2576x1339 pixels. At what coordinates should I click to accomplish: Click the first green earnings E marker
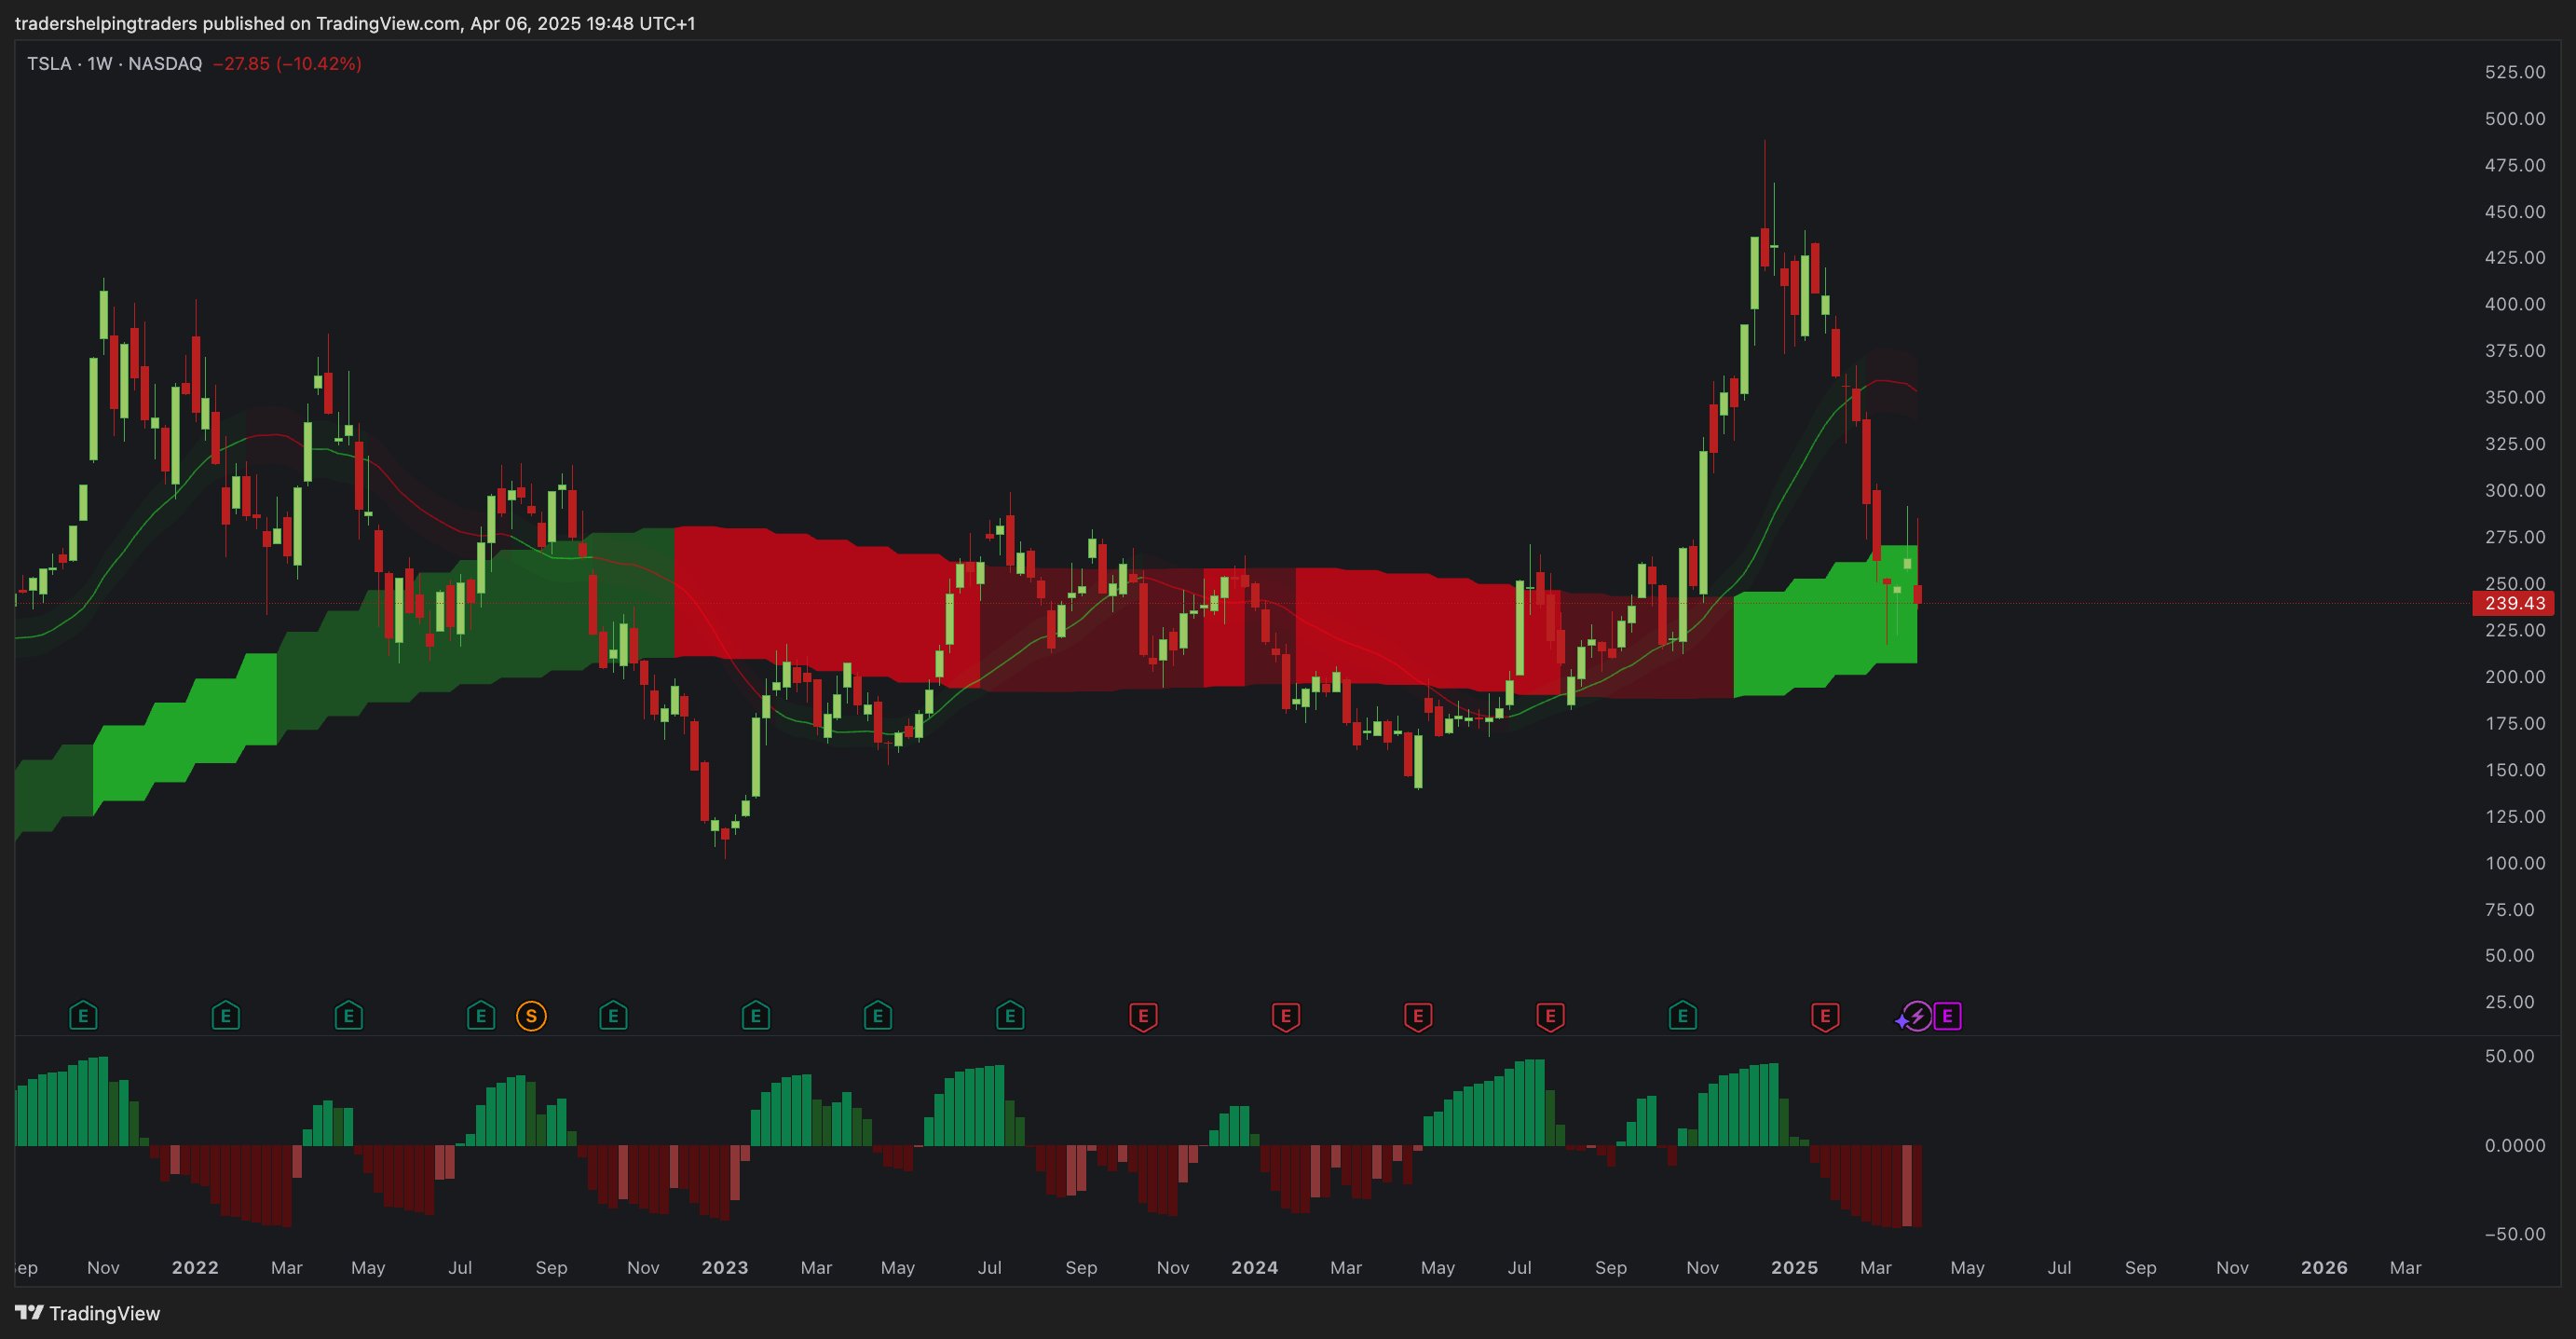coord(83,1017)
